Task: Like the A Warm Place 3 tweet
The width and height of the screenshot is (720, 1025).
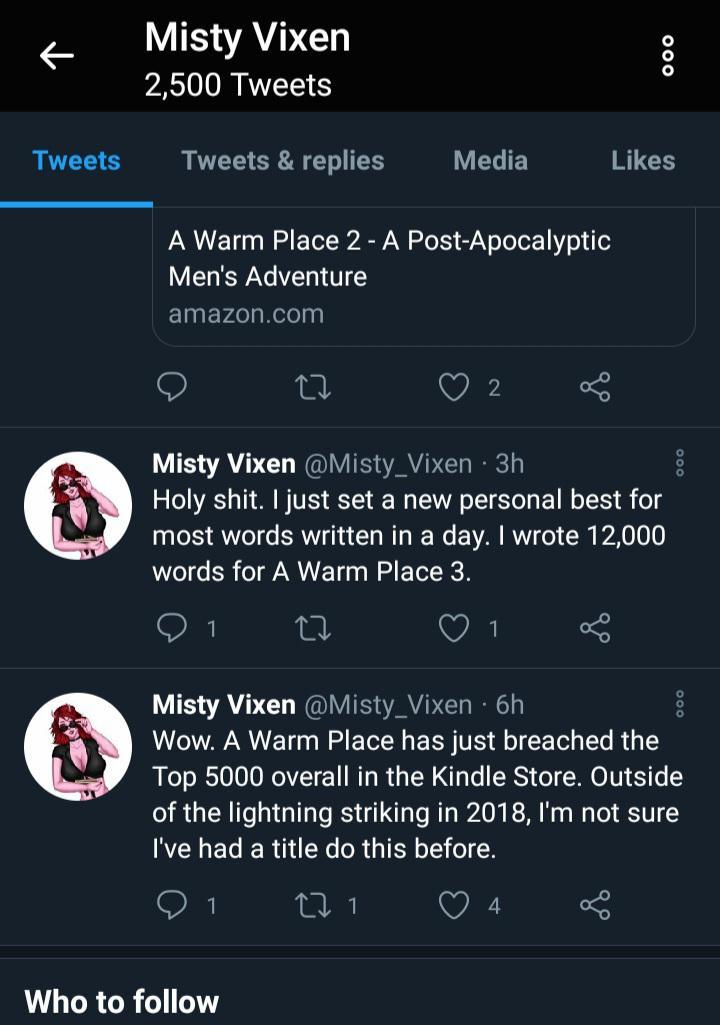Action: 455,628
